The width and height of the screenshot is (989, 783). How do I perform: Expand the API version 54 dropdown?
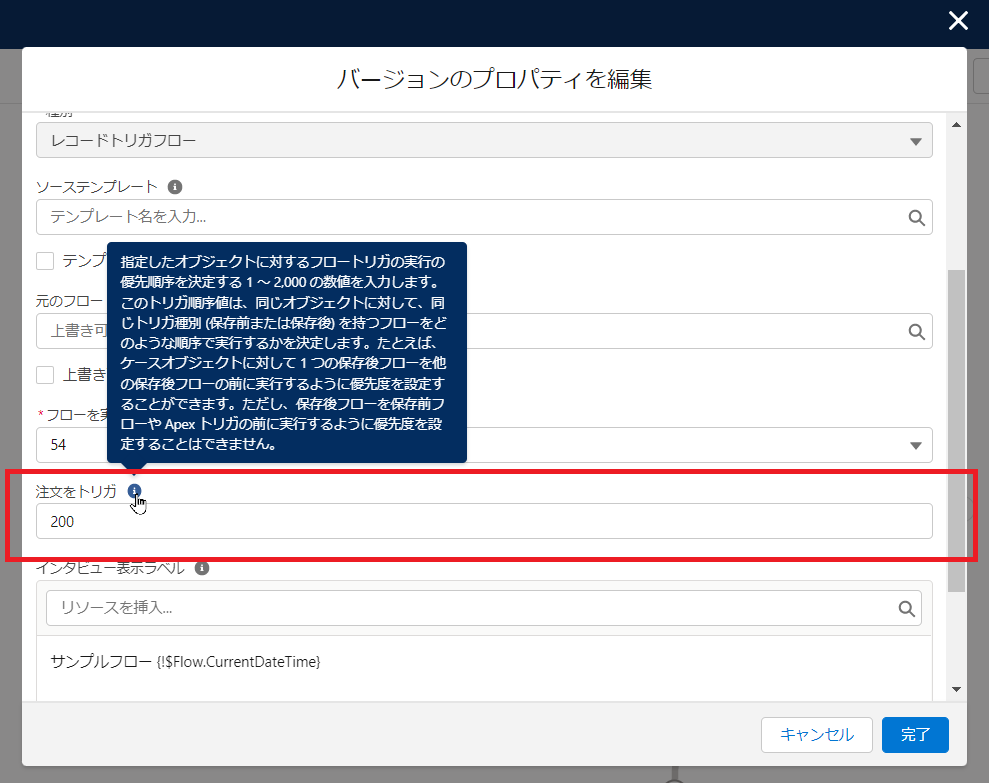coord(700,445)
